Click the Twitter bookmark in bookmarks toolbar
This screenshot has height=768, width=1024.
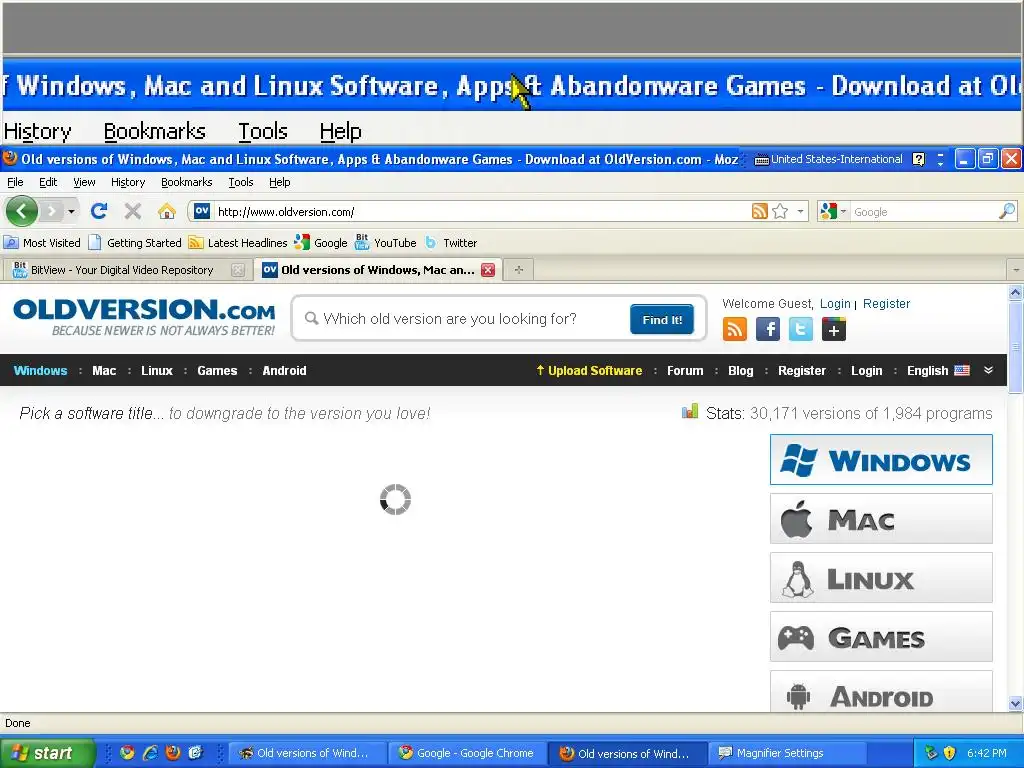[x=451, y=243]
